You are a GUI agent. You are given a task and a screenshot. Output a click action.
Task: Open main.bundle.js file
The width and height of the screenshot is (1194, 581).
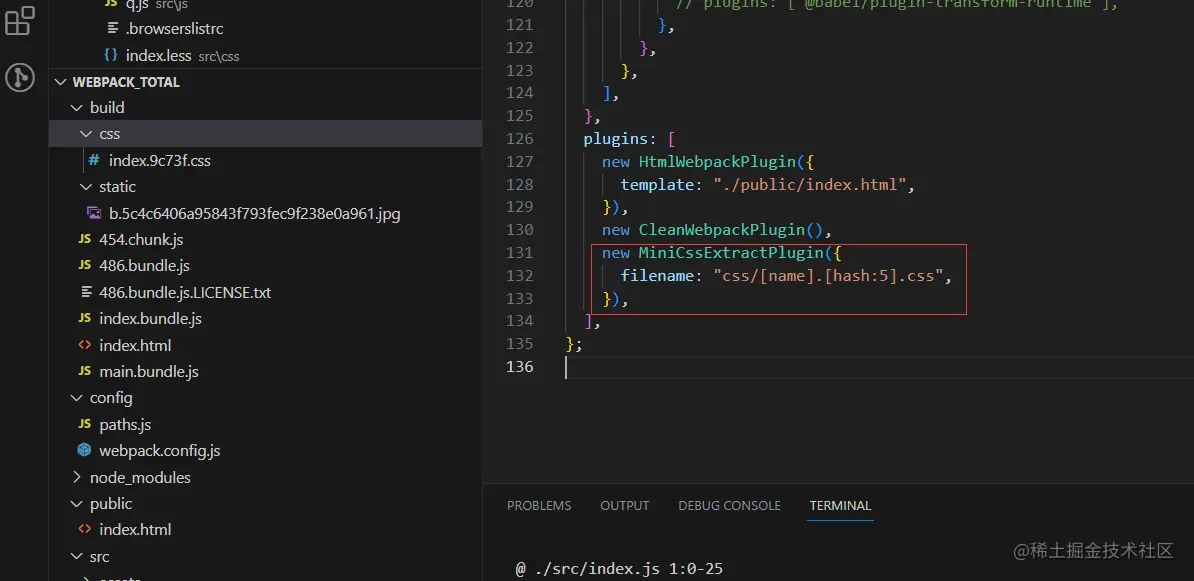pyautogui.click(x=148, y=372)
